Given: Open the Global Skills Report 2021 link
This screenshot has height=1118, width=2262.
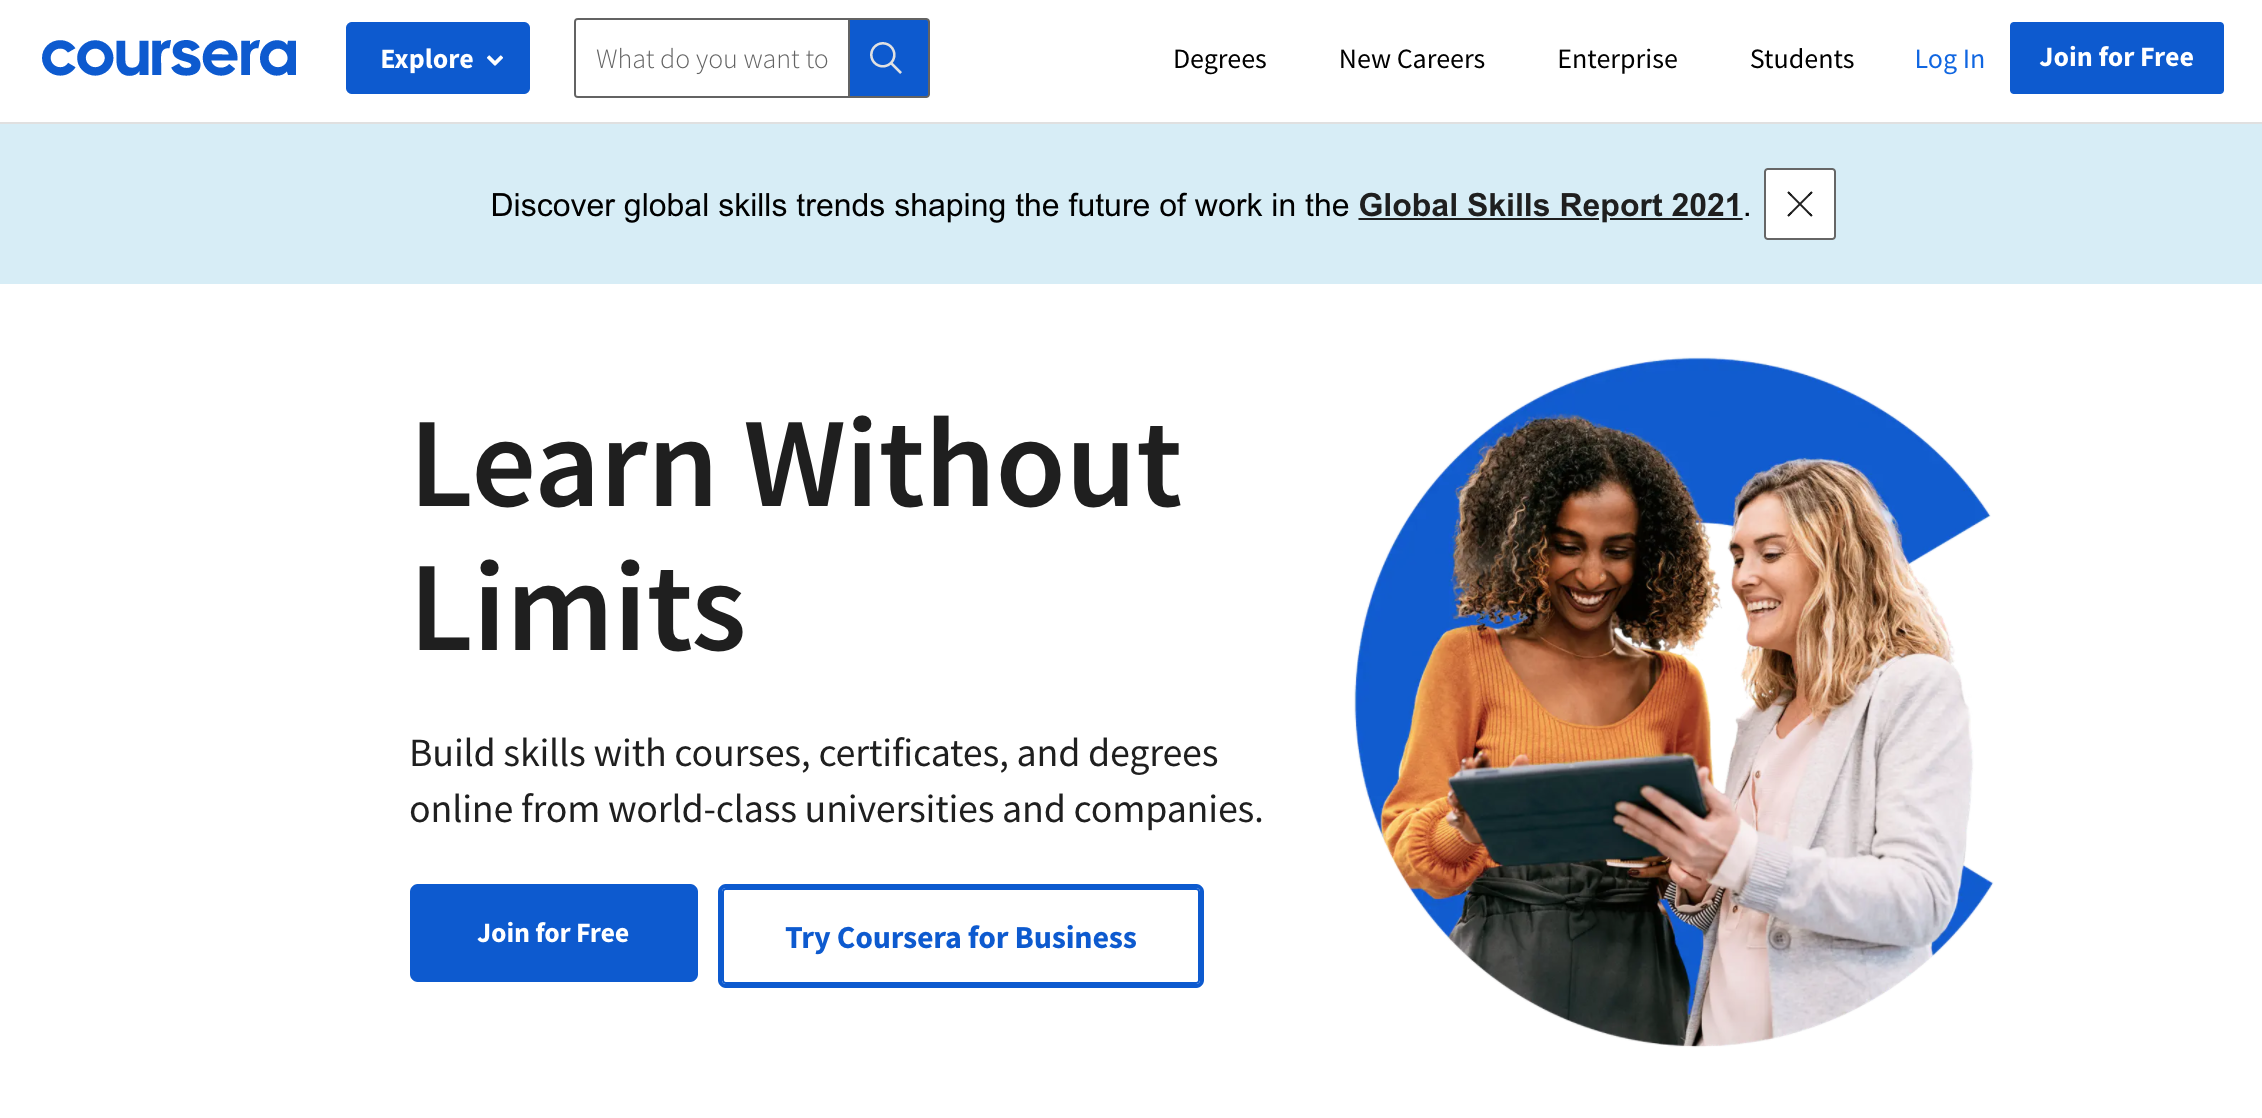Looking at the screenshot, I should pos(1549,205).
